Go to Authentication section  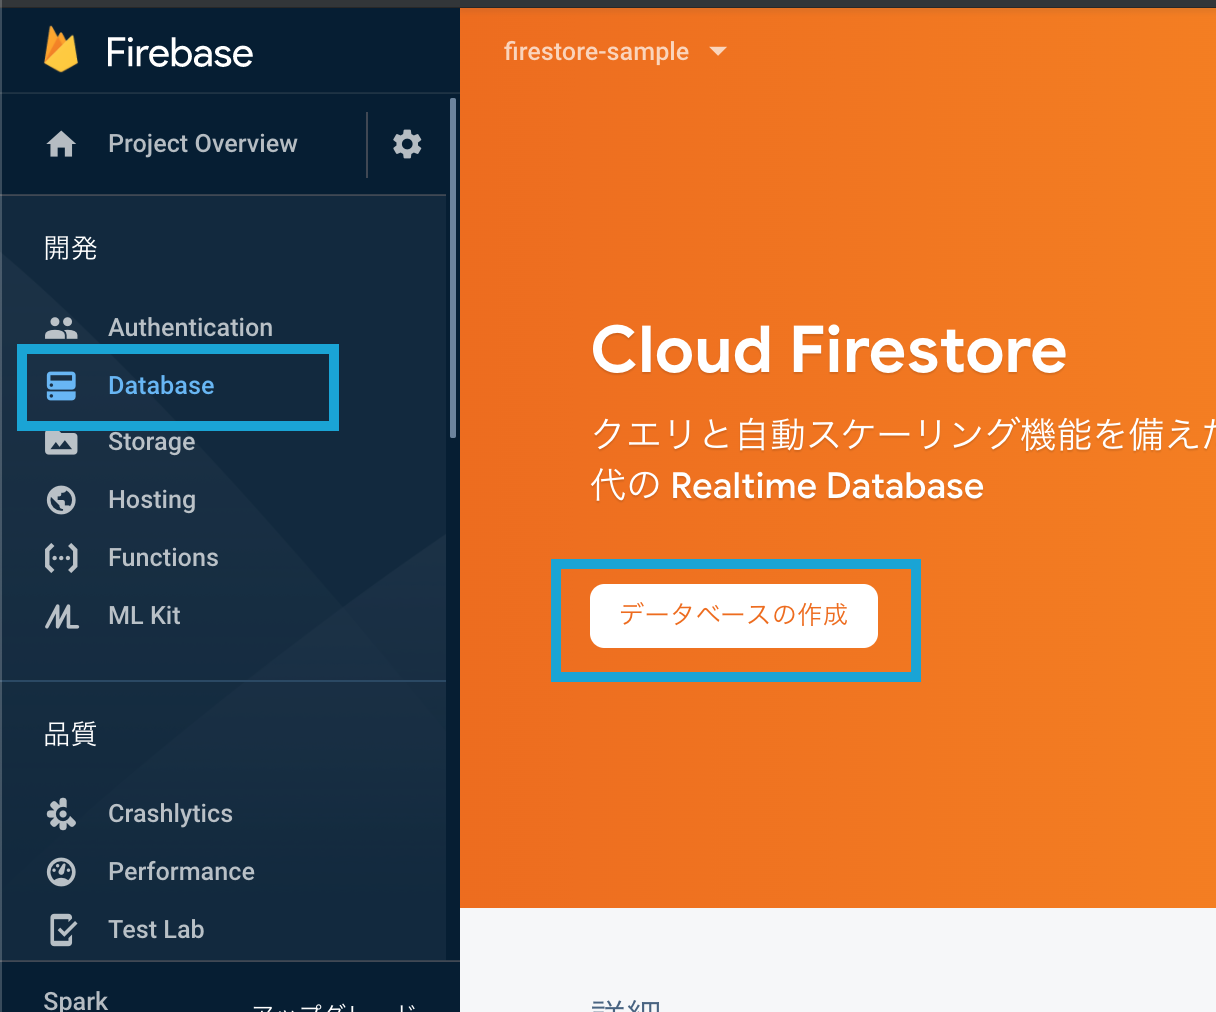tap(190, 328)
